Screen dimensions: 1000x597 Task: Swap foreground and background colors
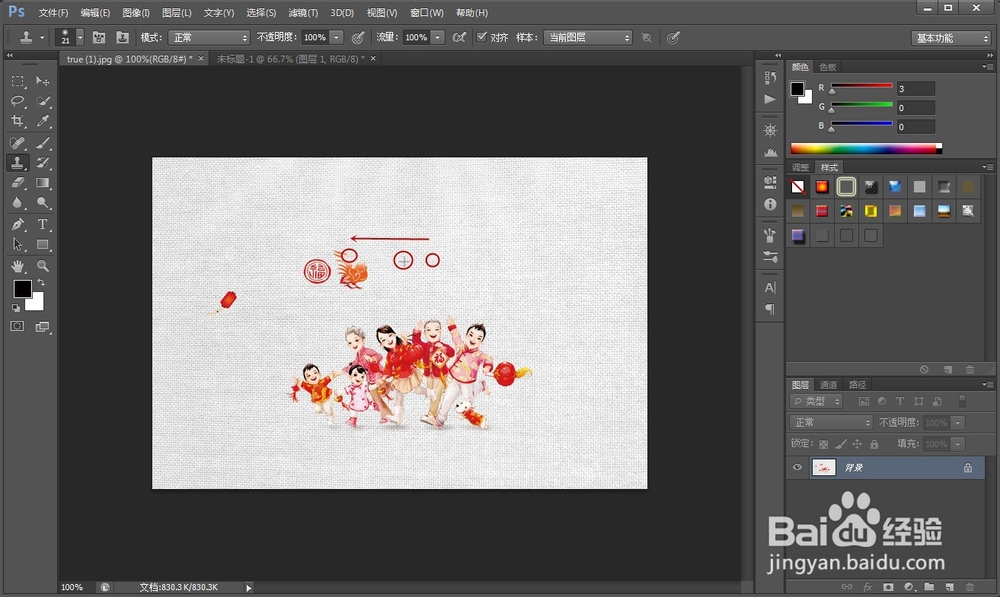pos(41,283)
